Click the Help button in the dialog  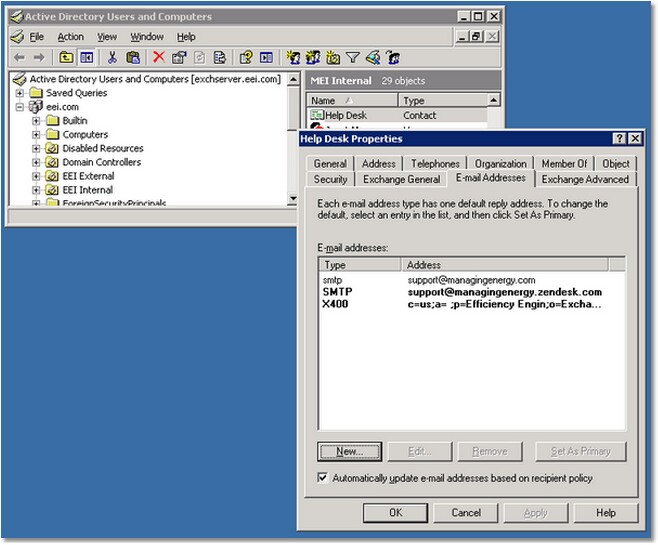[x=606, y=513]
